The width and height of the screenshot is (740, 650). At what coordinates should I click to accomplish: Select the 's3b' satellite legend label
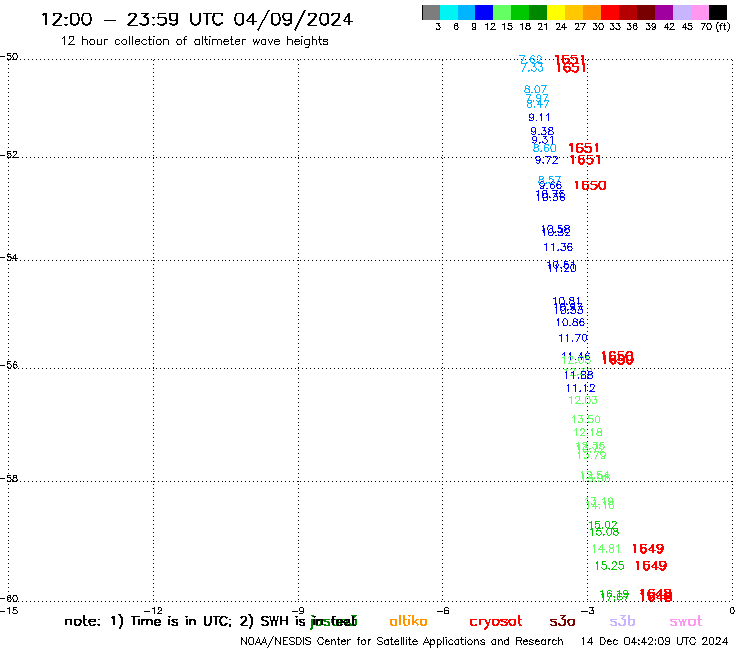pos(622,621)
